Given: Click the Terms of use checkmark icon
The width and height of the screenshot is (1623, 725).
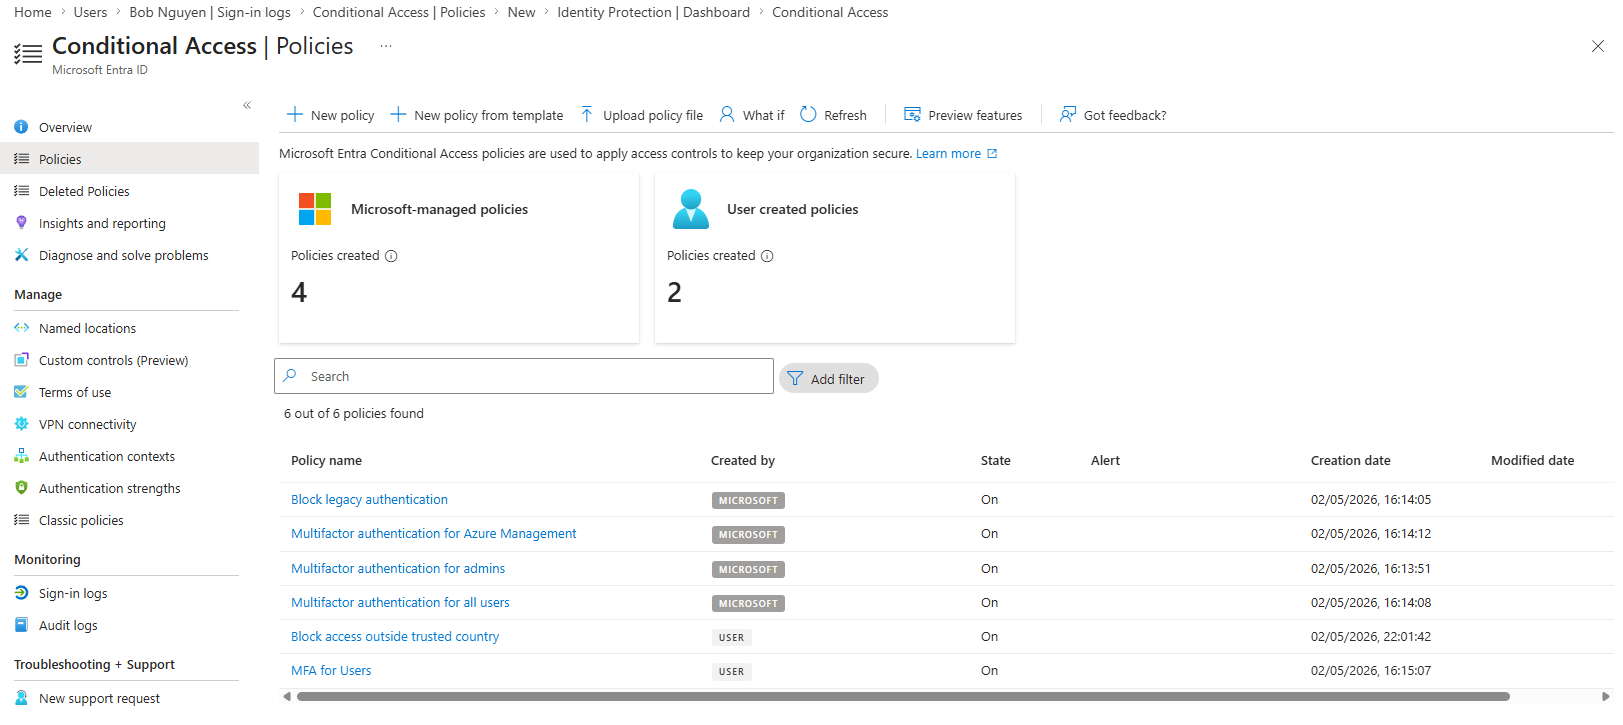Looking at the screenshot, I should click(x=21, y=392).
